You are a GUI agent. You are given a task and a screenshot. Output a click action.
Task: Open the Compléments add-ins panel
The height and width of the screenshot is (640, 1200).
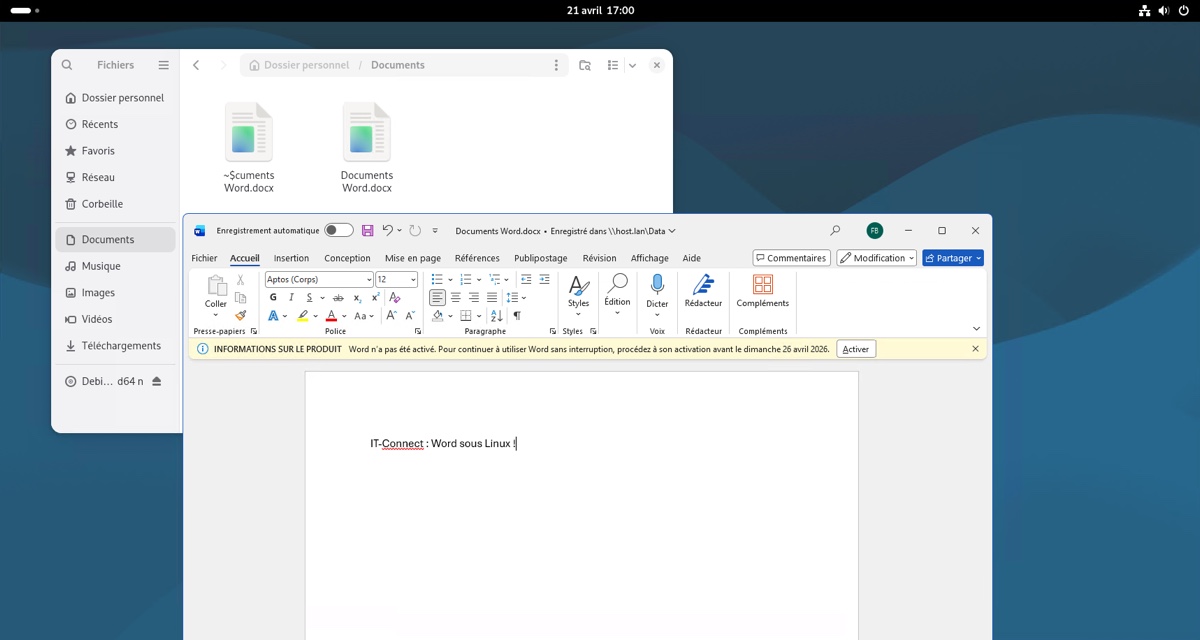click(762, 290)
